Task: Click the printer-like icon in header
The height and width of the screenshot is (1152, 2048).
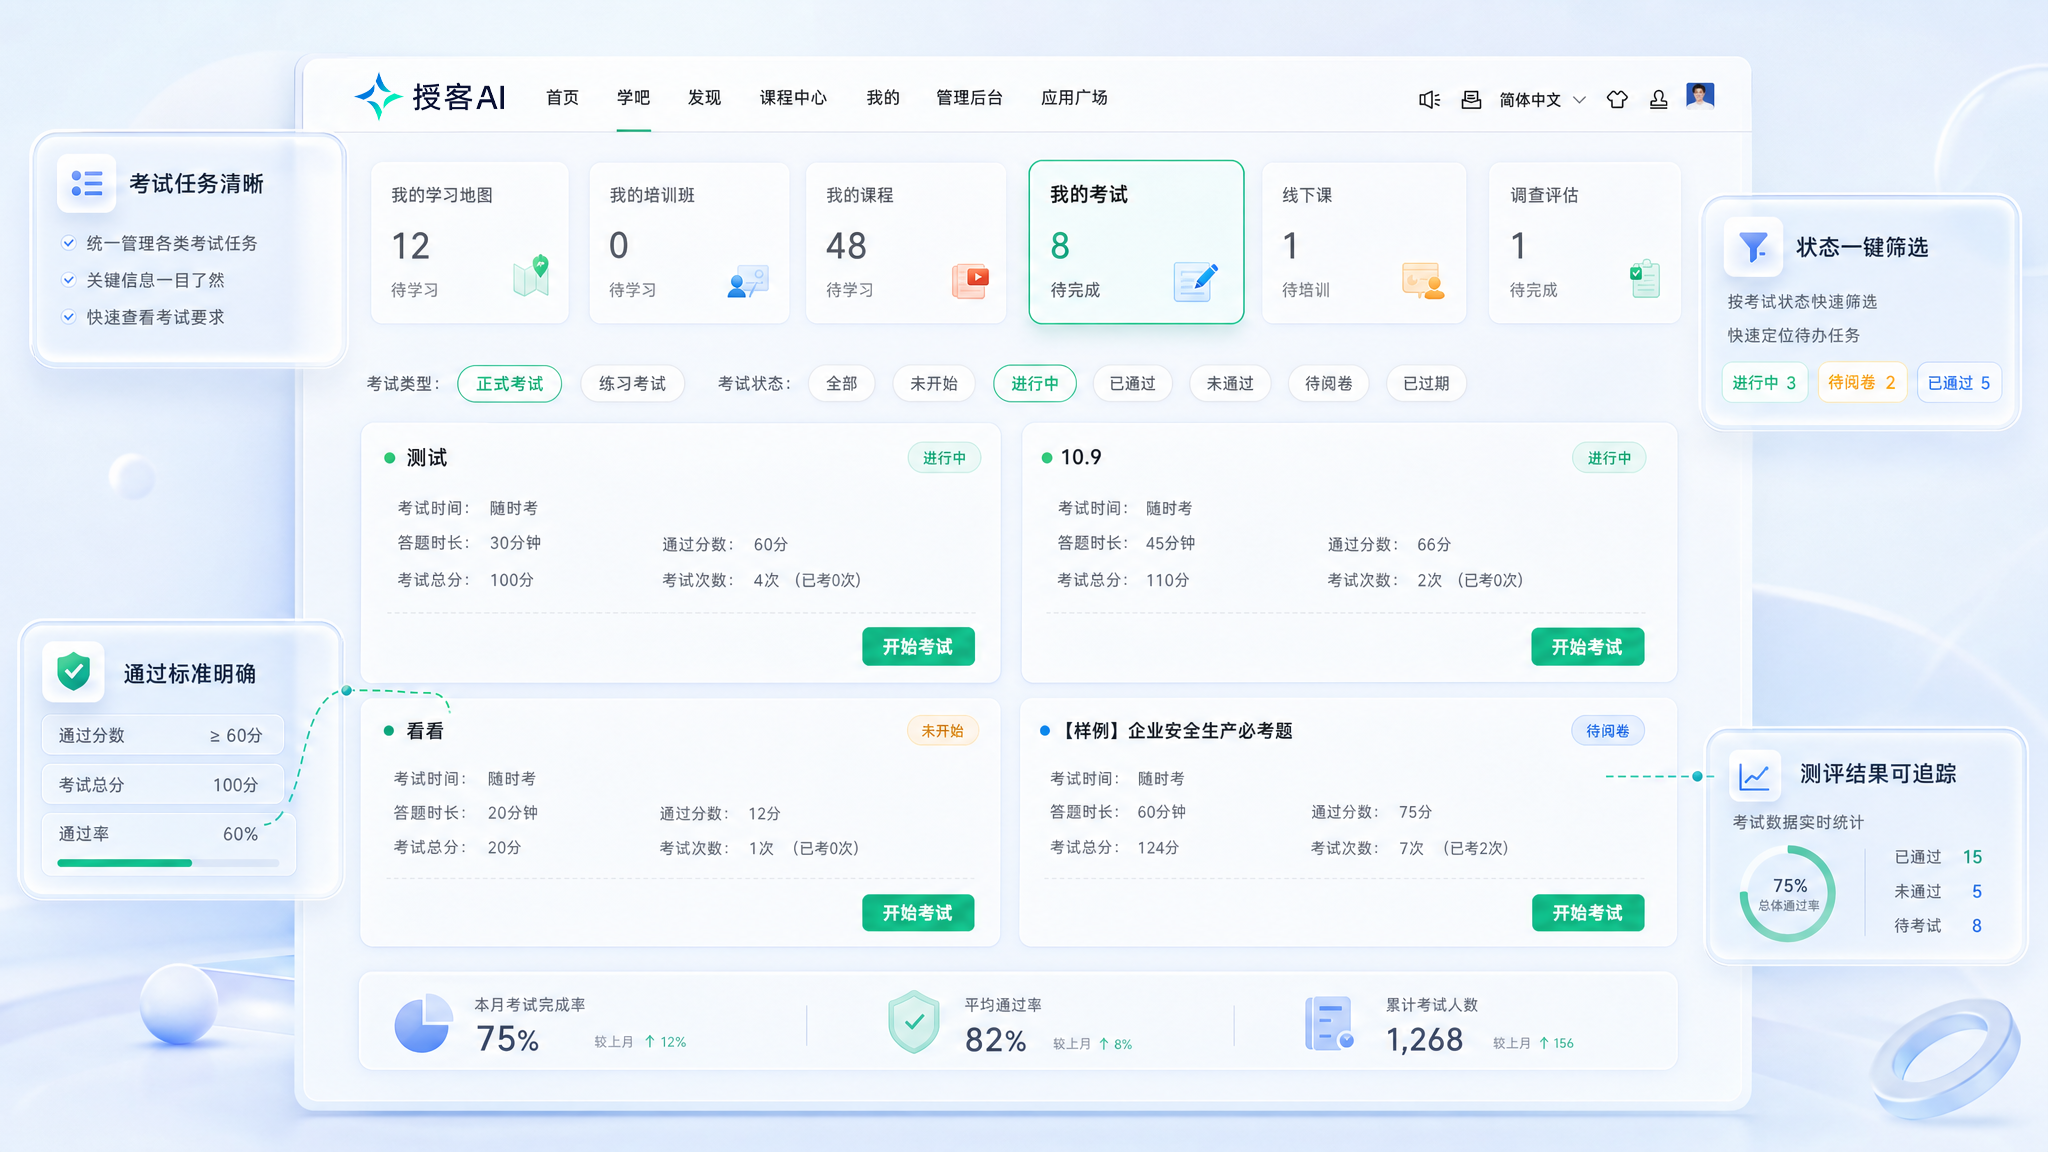Action: coord(1471,99)
